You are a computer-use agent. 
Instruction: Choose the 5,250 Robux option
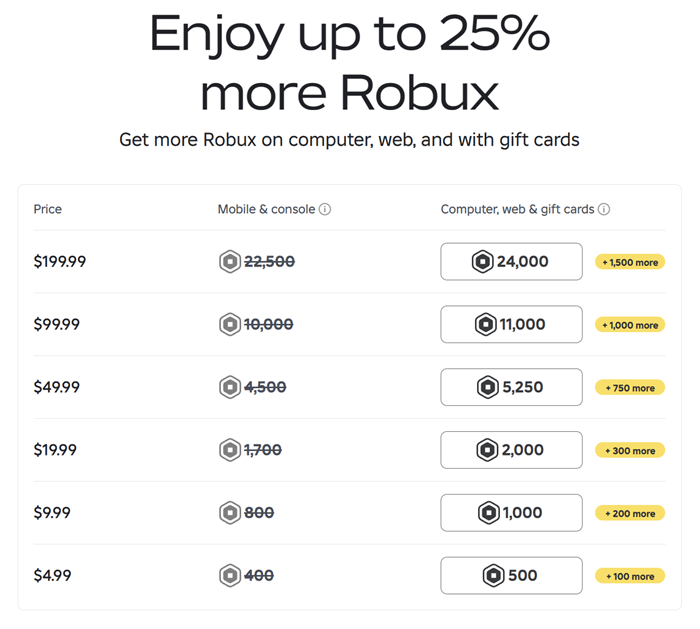511,388
